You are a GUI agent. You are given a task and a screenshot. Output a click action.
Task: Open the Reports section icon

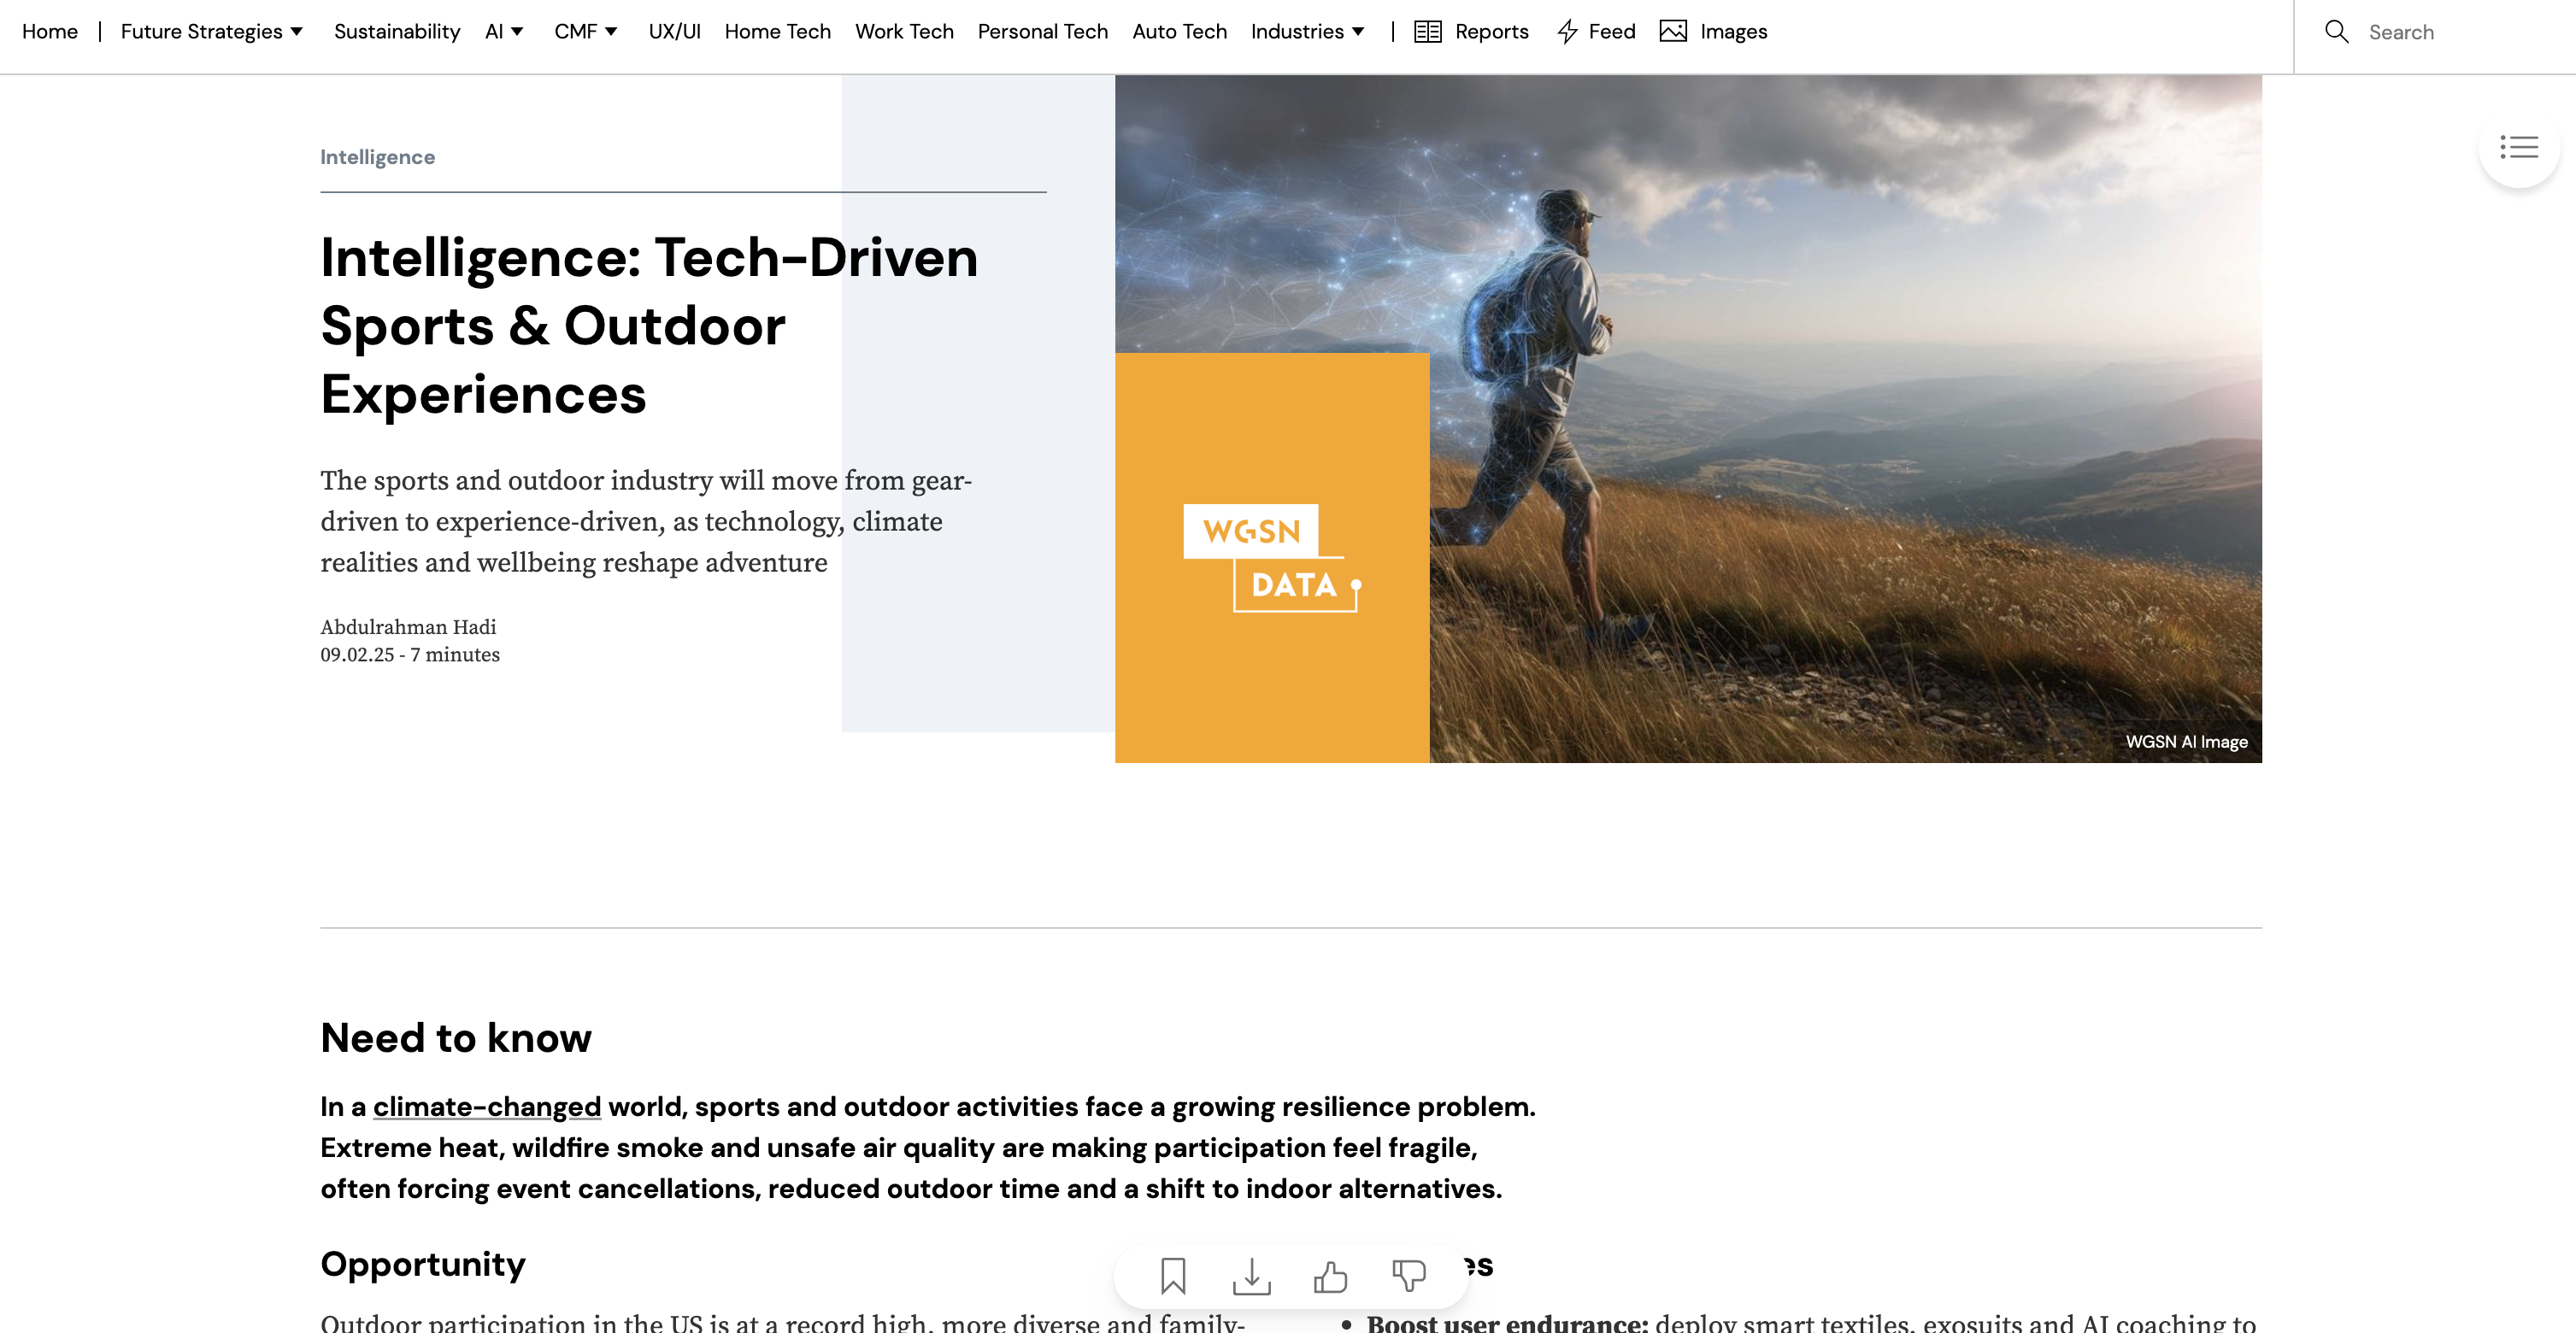point(1427,31)
